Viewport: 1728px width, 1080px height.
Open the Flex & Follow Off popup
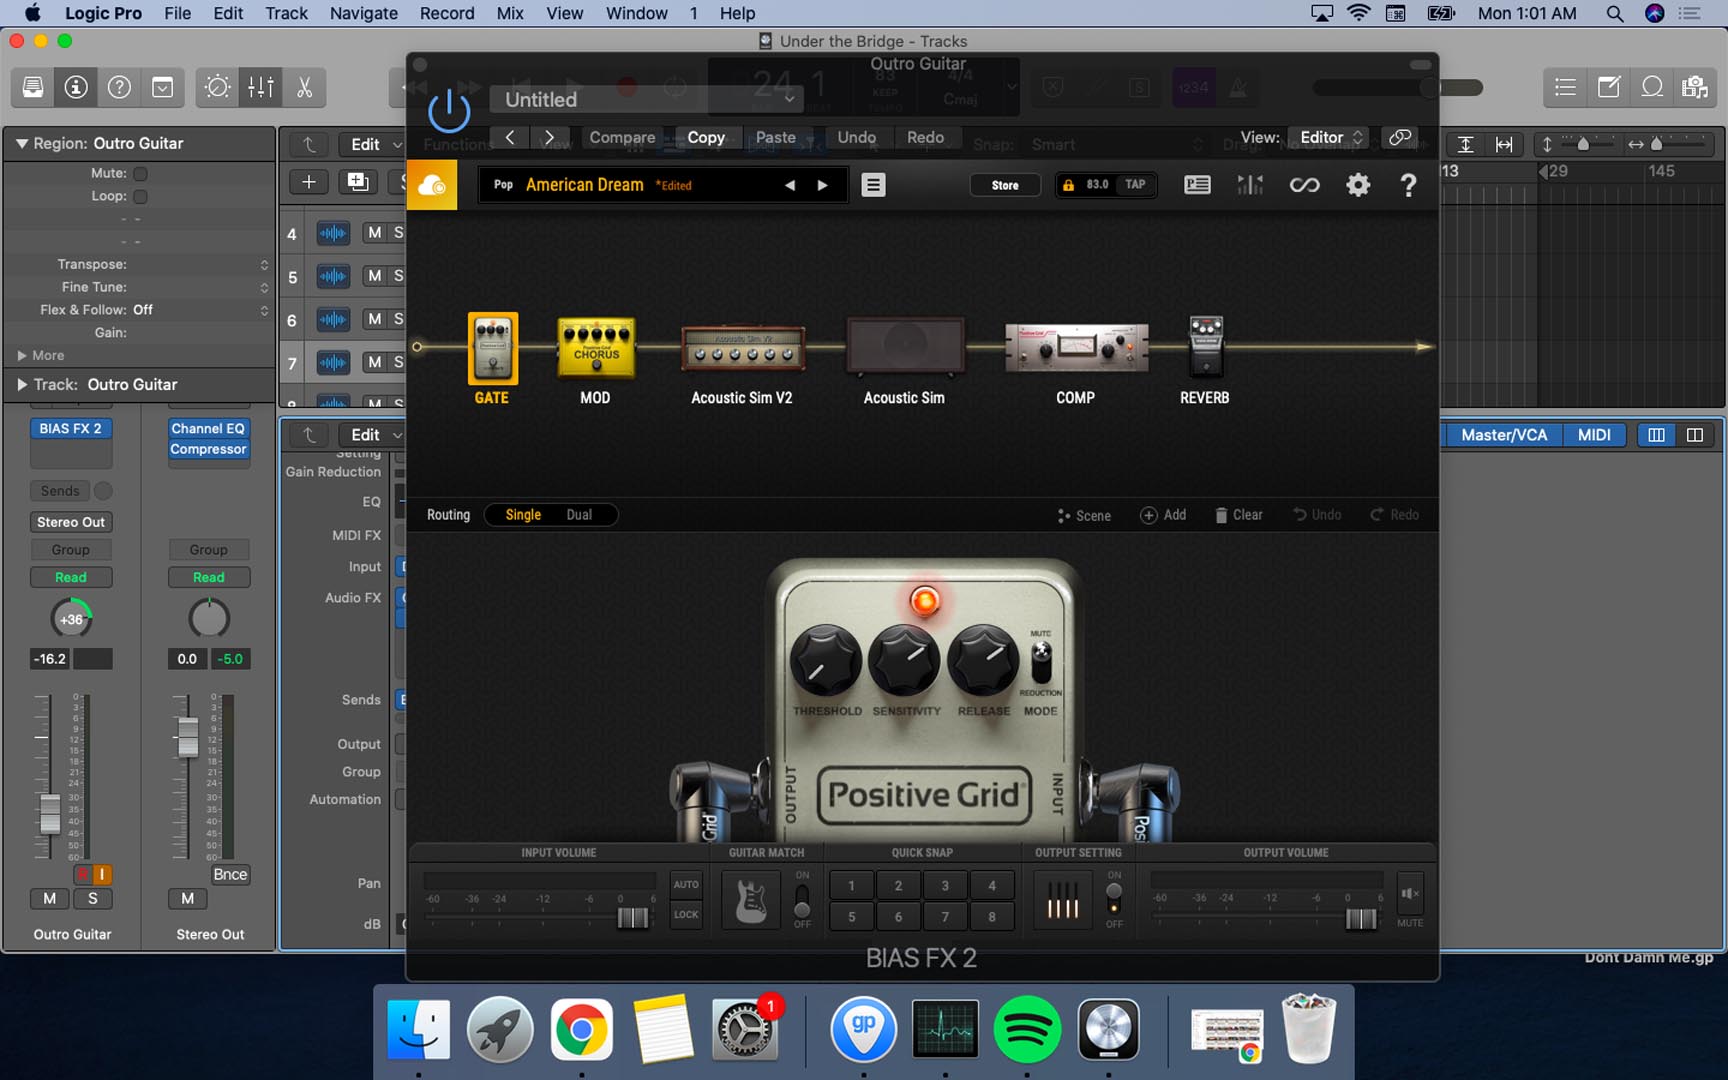[x=264, y=310]
